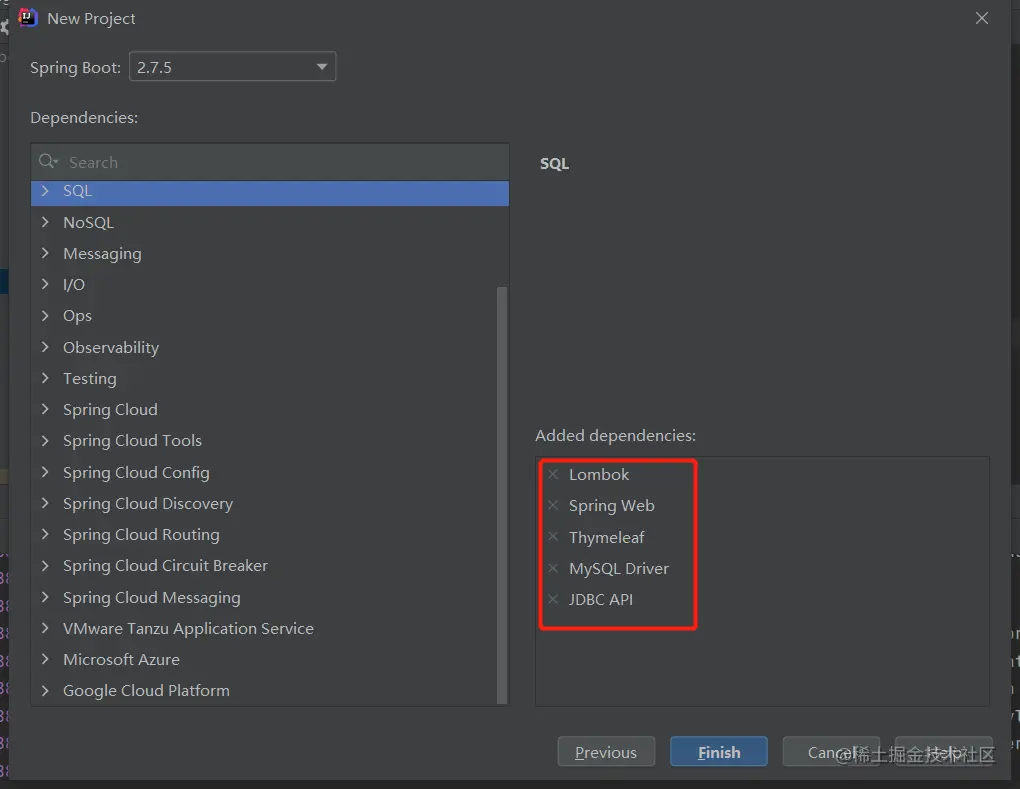The image size is (1020, 789).
Task: Select the Observability category label
Action: tap(111, 347)
